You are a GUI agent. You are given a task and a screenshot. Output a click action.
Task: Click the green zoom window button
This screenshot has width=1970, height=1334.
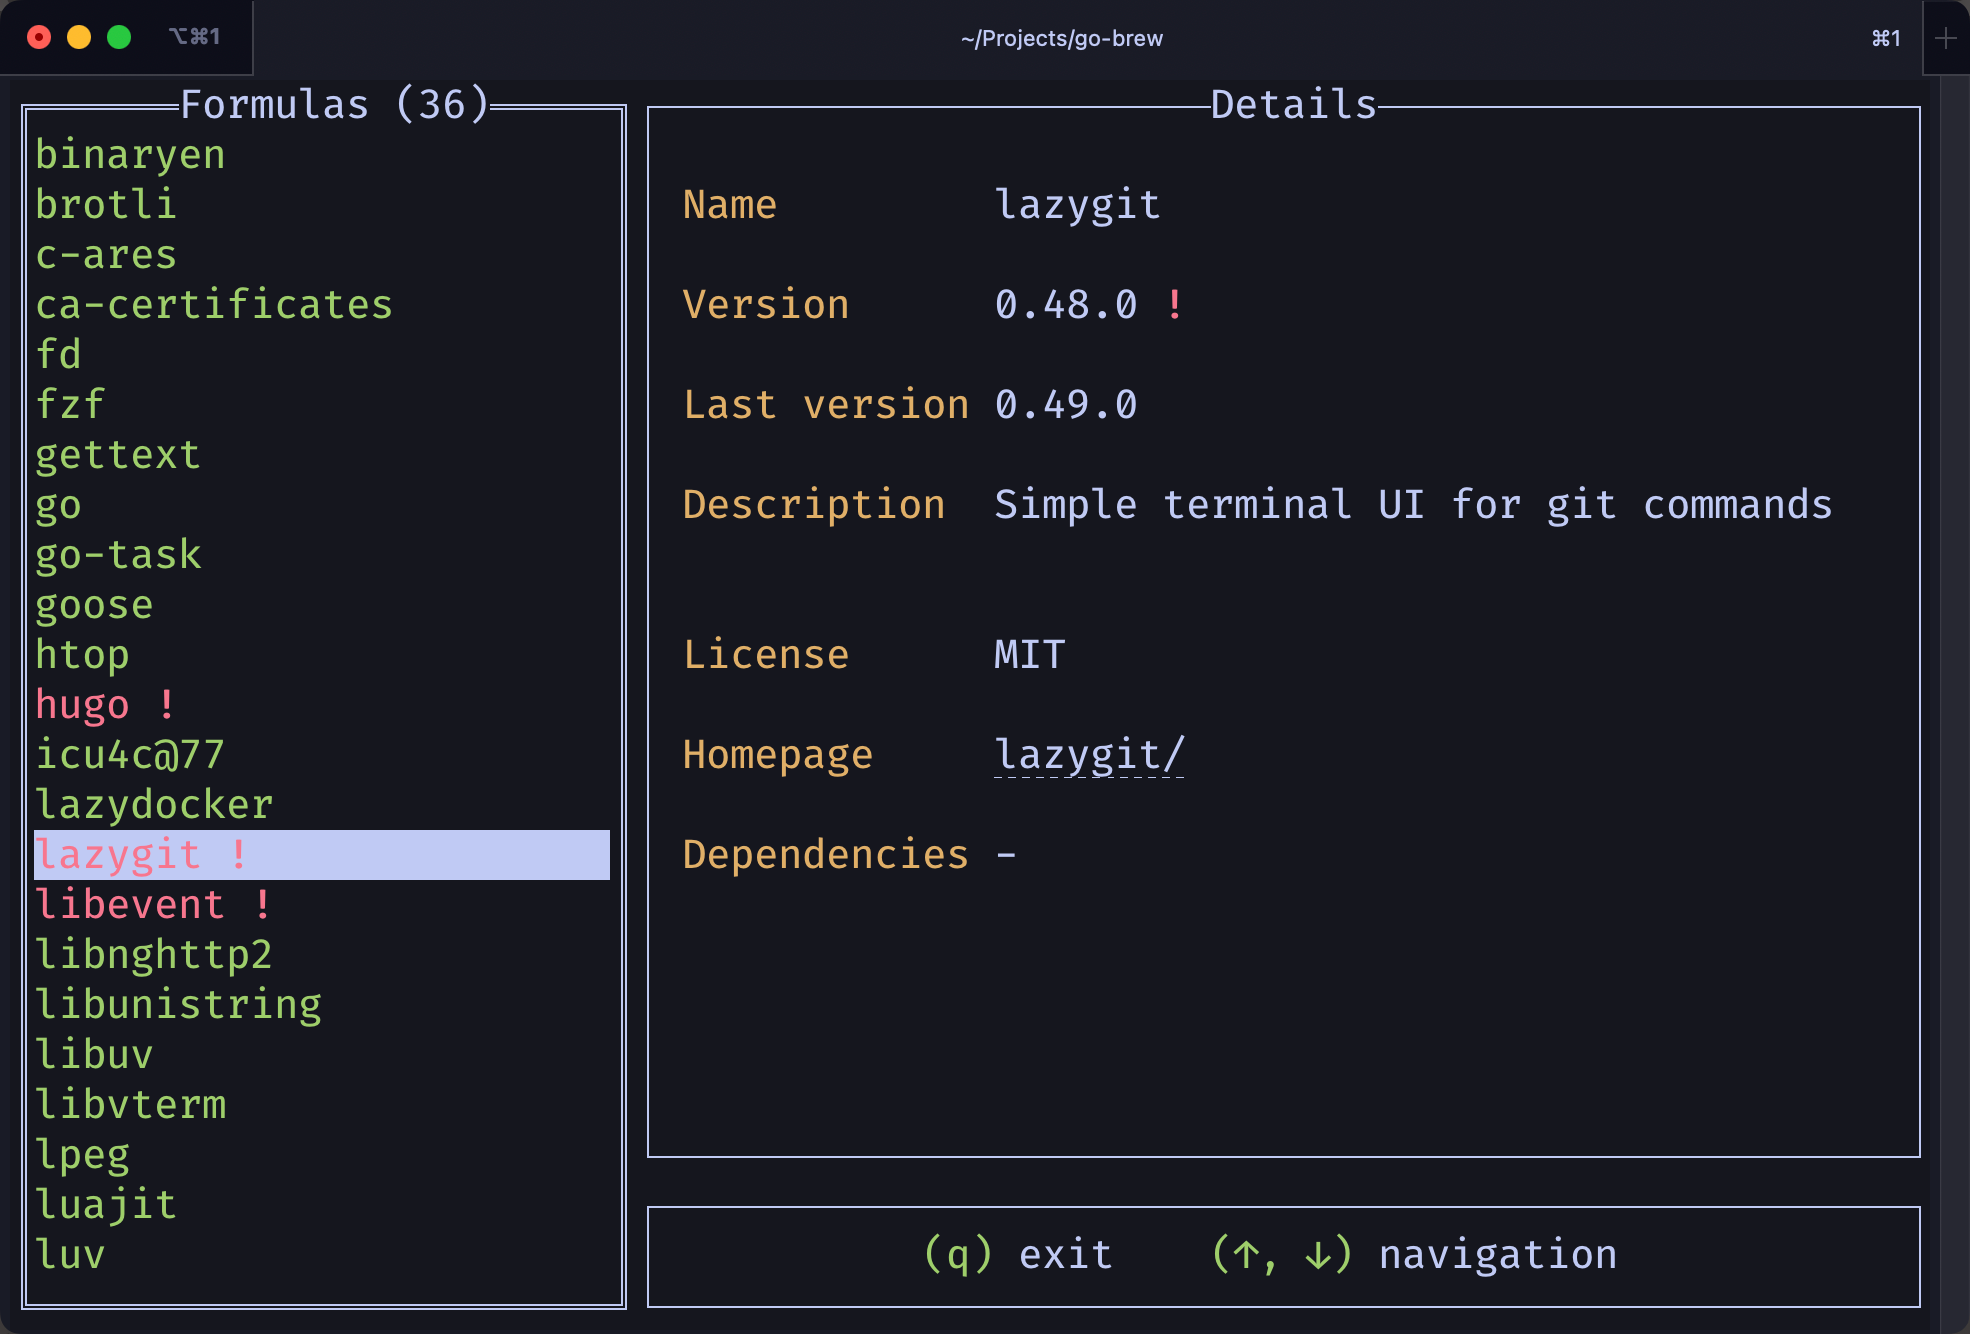point(119,37)
